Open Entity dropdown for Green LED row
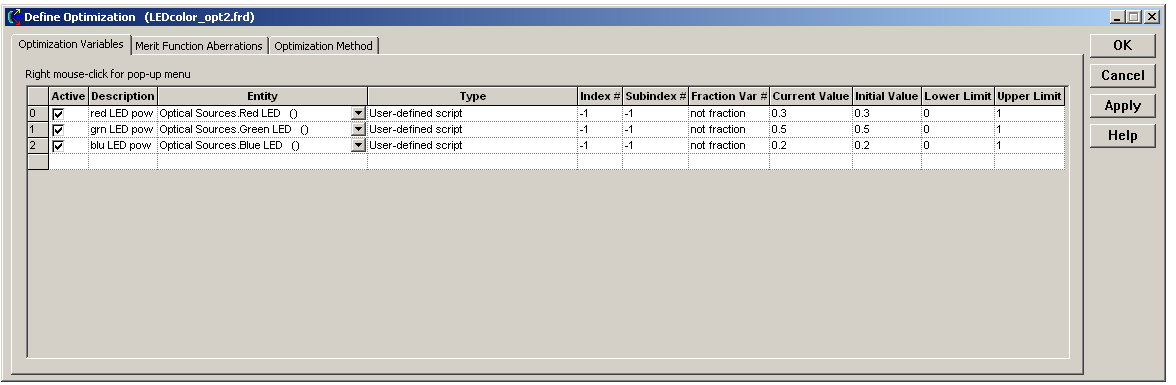The image size is (1176, 385). coord(358,130)
